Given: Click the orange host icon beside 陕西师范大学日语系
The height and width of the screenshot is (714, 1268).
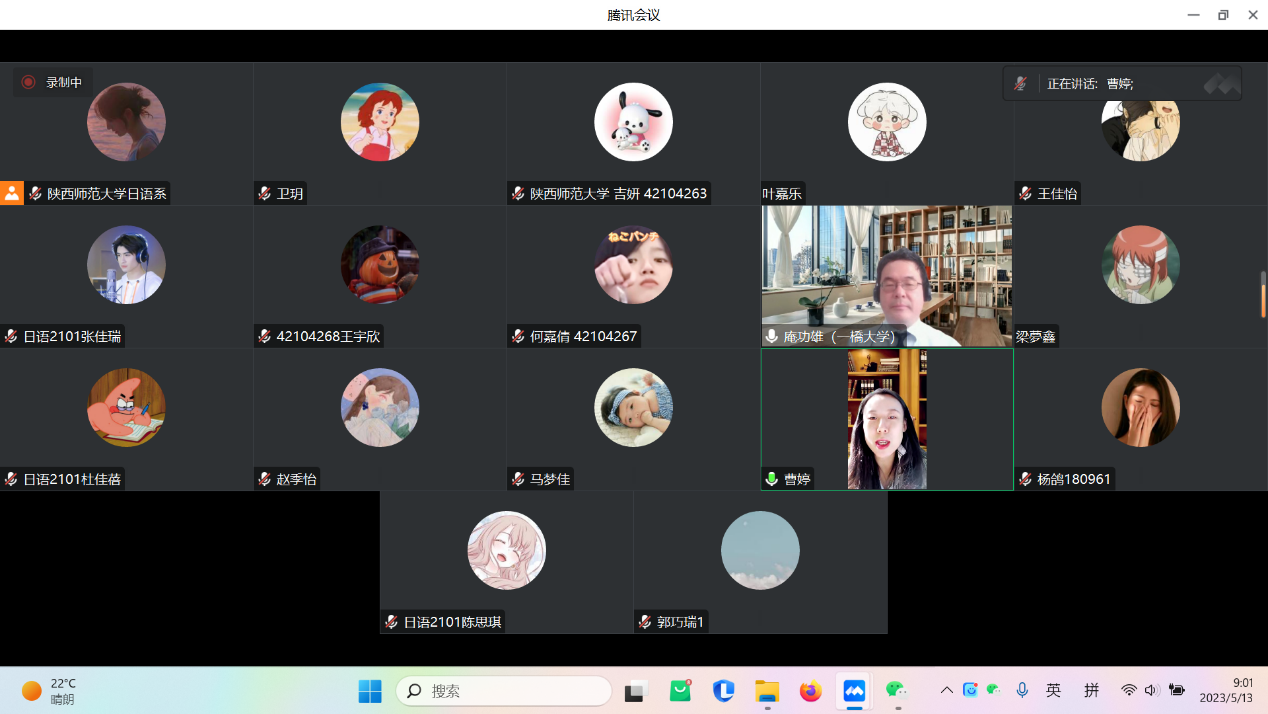Looking at the screenshot, I should pyautogui.click(x=11, y=193).
